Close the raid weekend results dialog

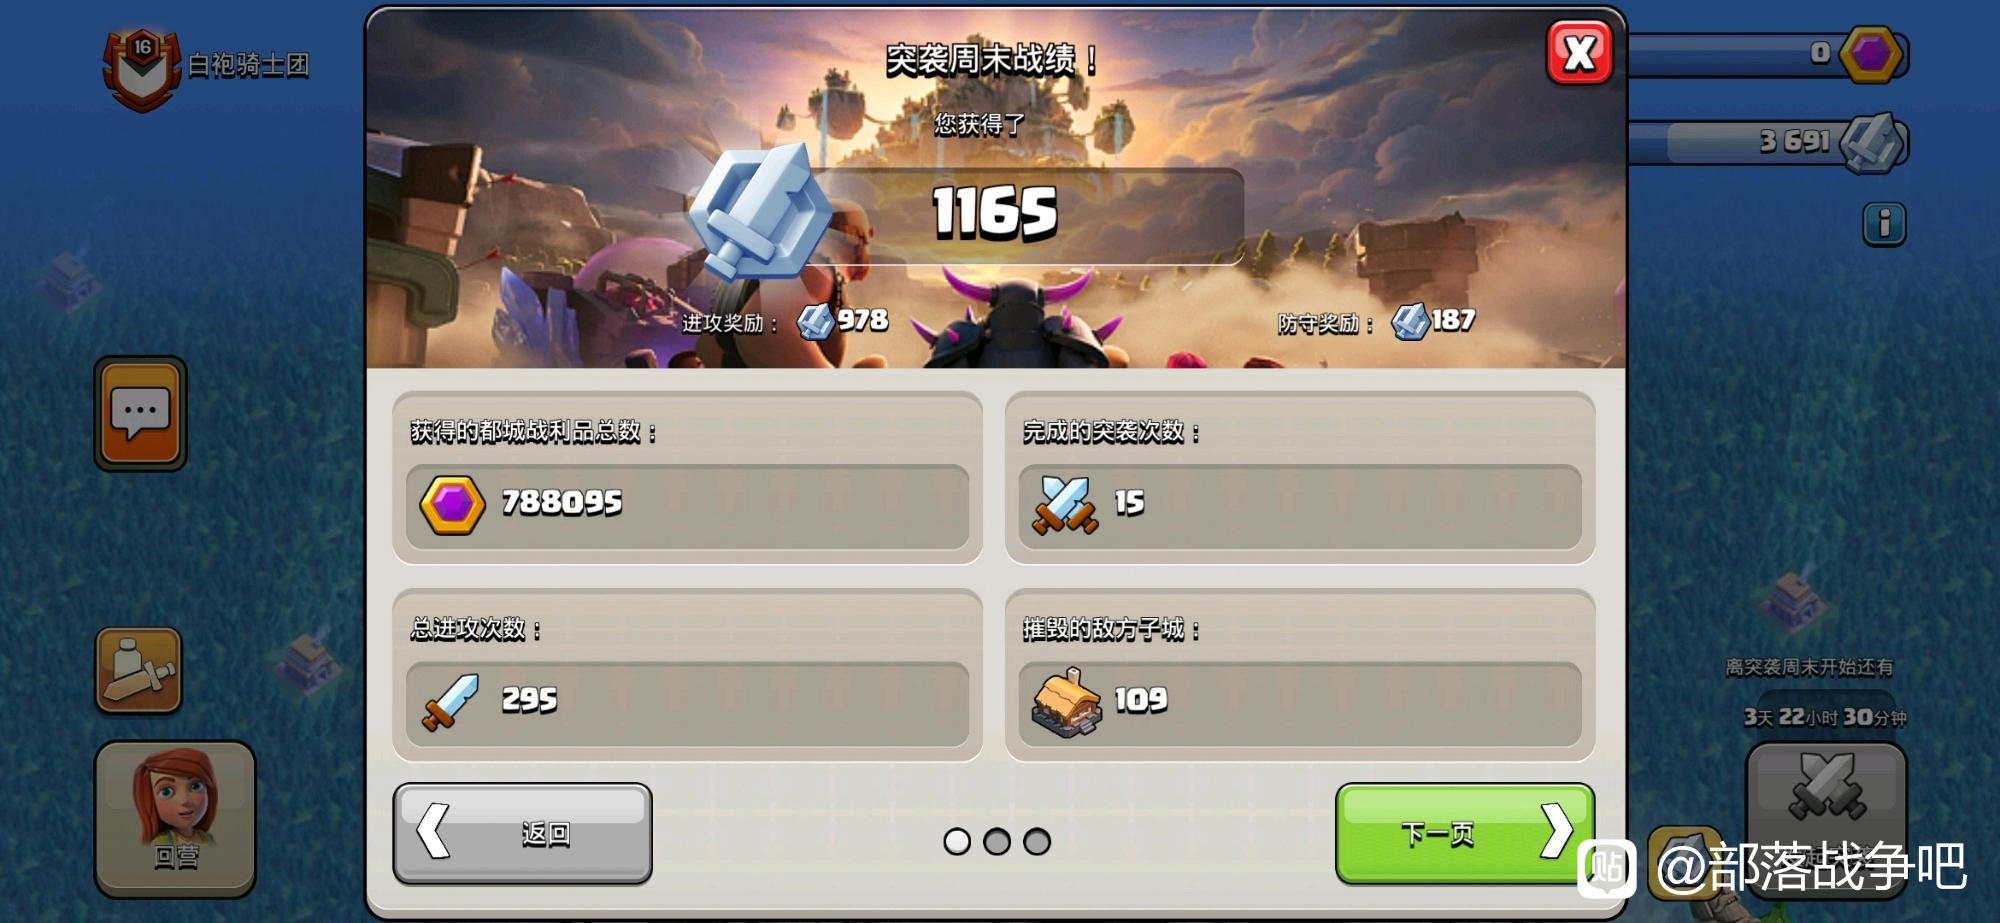[x=1579, y=52]
